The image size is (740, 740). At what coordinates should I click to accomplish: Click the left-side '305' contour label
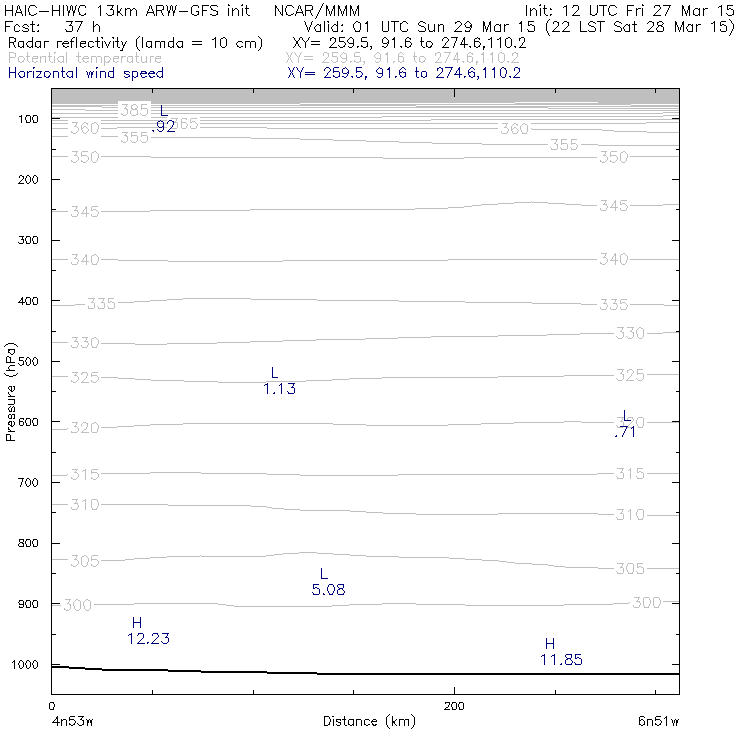click(x=84, y=561)
